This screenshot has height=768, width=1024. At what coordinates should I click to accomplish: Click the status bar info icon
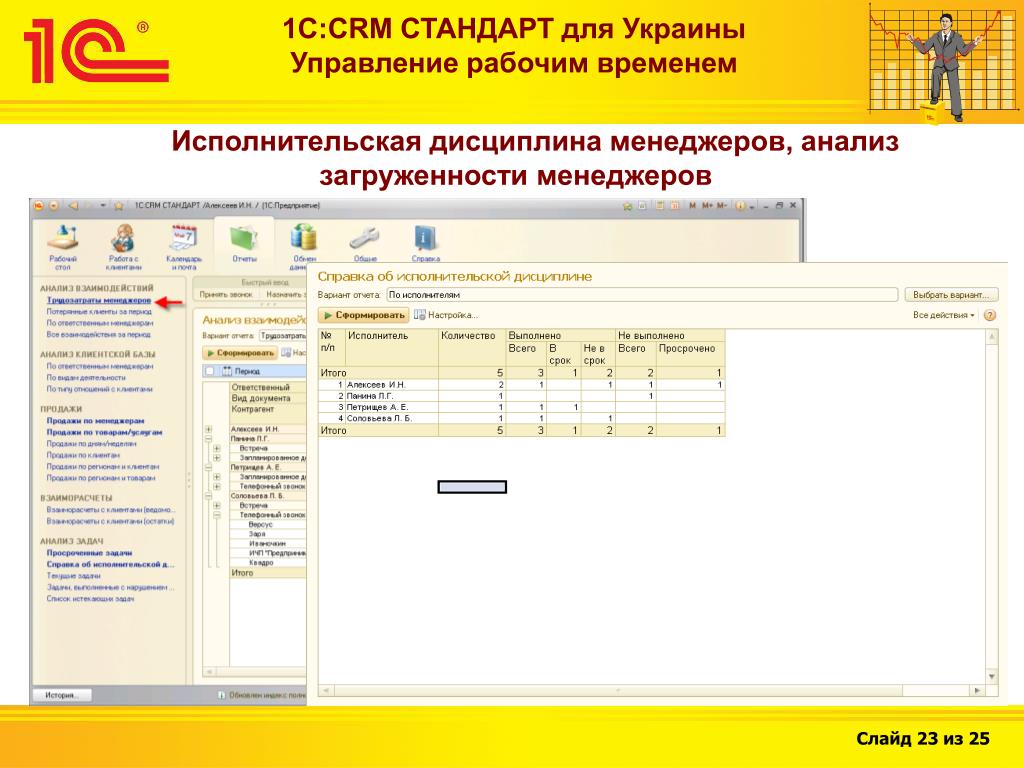221,696
